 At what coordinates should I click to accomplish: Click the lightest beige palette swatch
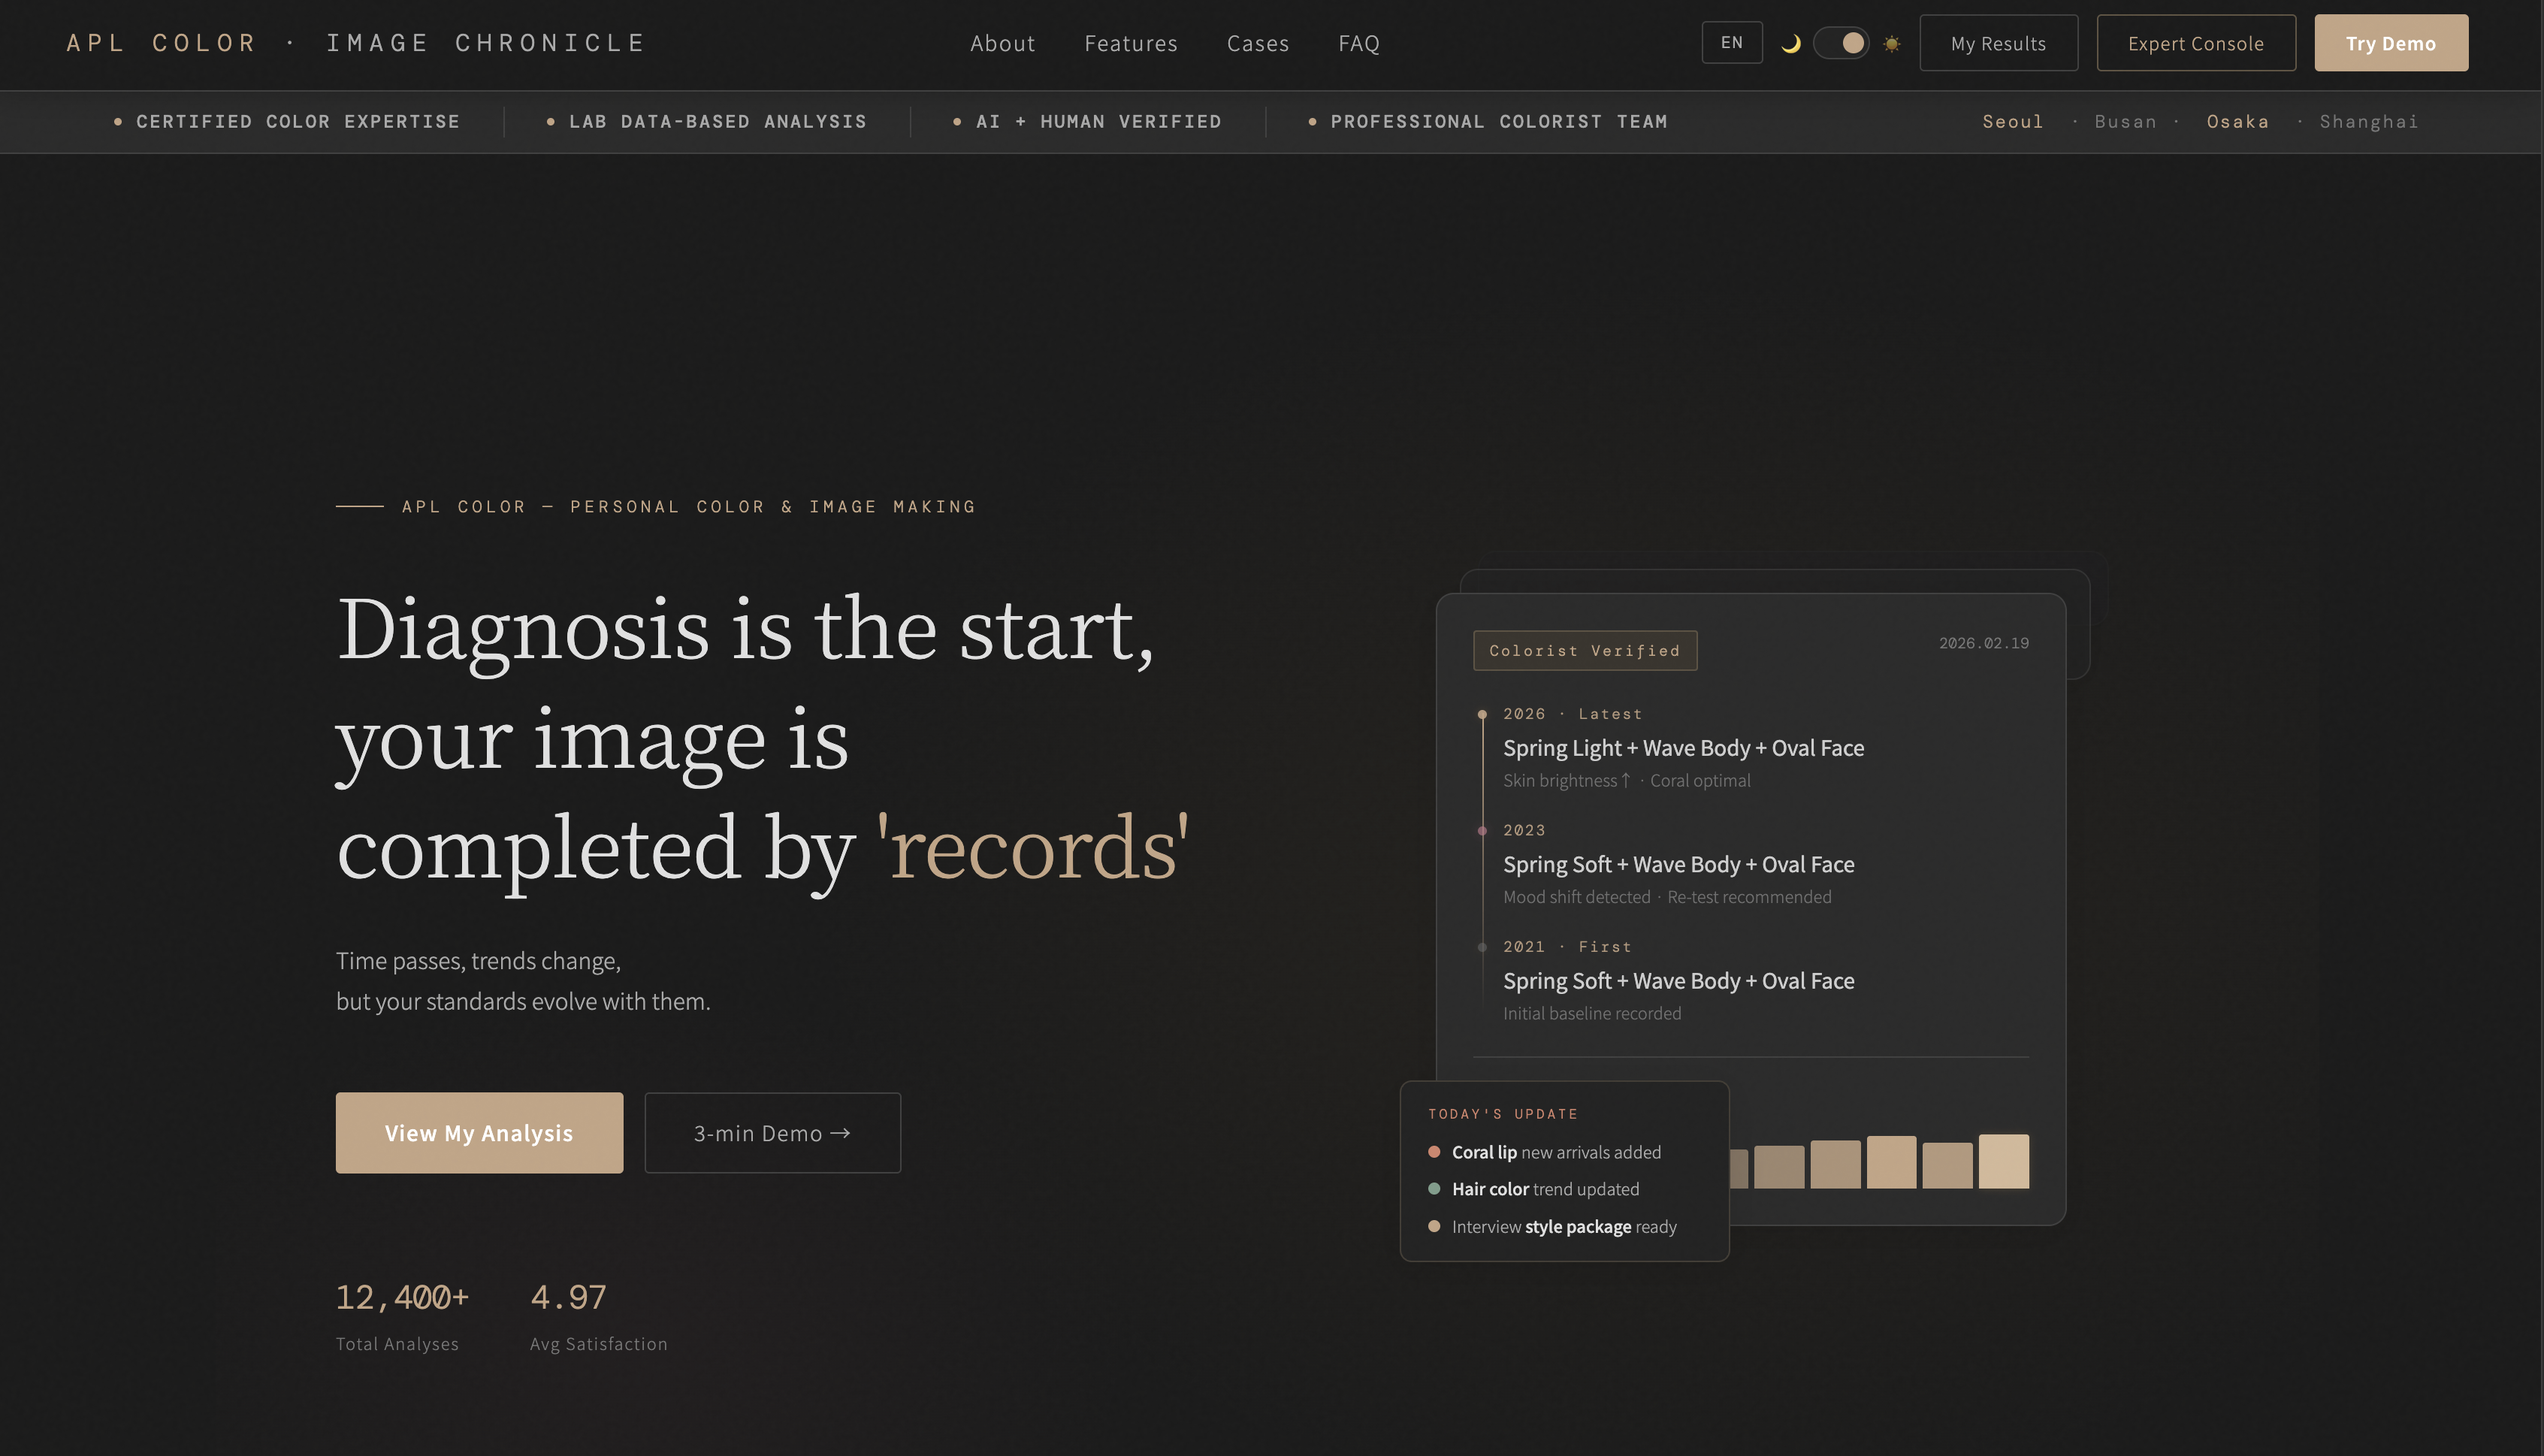(x=2003, y=1160)
